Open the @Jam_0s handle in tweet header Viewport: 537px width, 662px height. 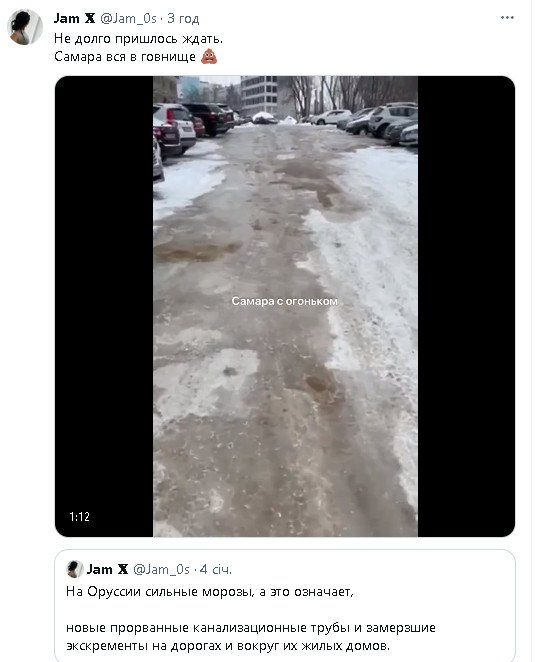(128, 19)
